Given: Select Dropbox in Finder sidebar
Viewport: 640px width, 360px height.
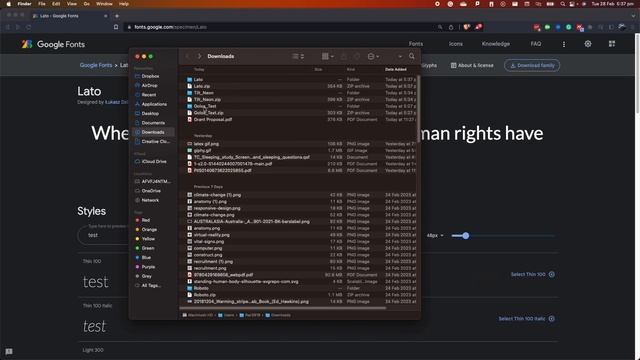Looking at the screenshot, I should (x=150, y=76).
